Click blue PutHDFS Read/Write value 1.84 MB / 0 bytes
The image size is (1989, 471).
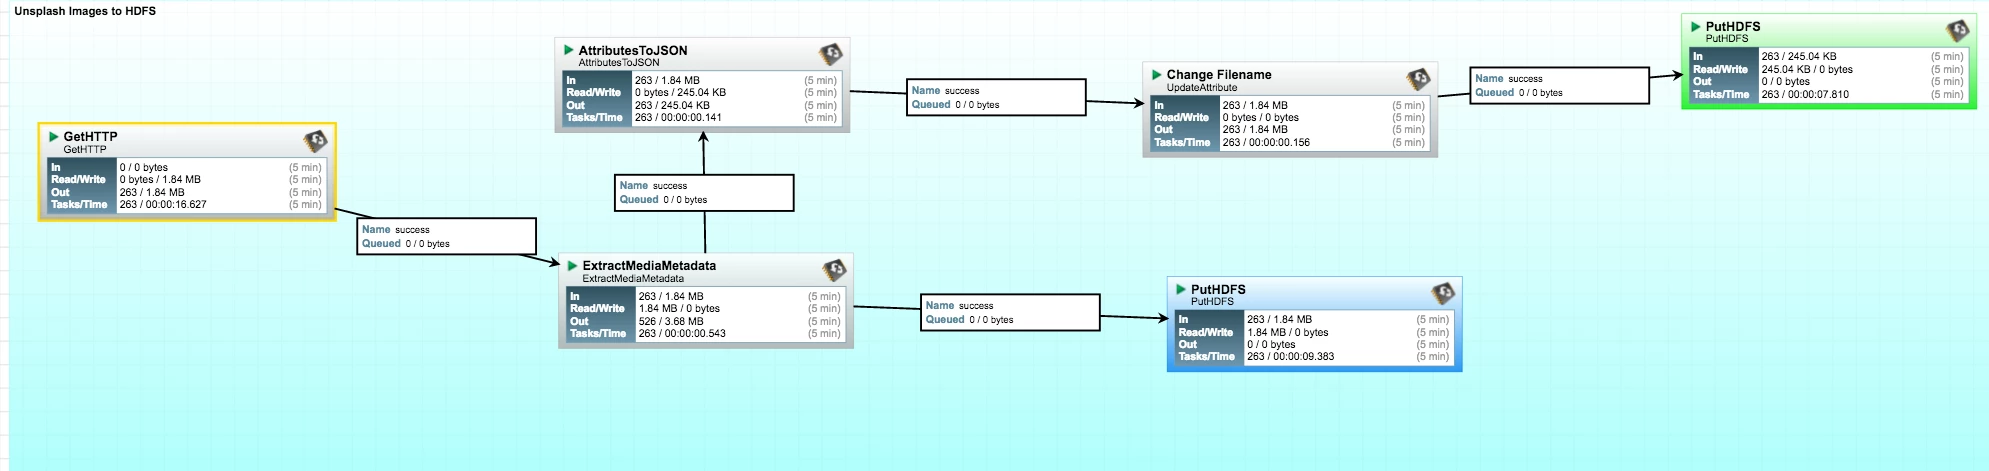tap(1287, 332)
